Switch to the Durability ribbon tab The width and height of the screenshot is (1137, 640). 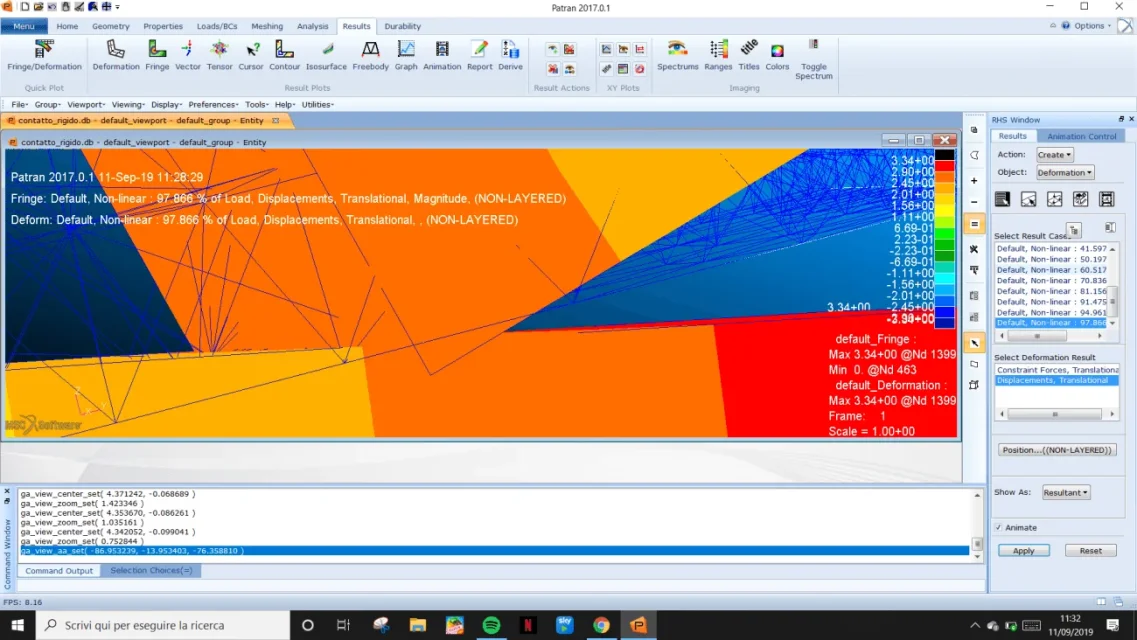click(402, 26)
